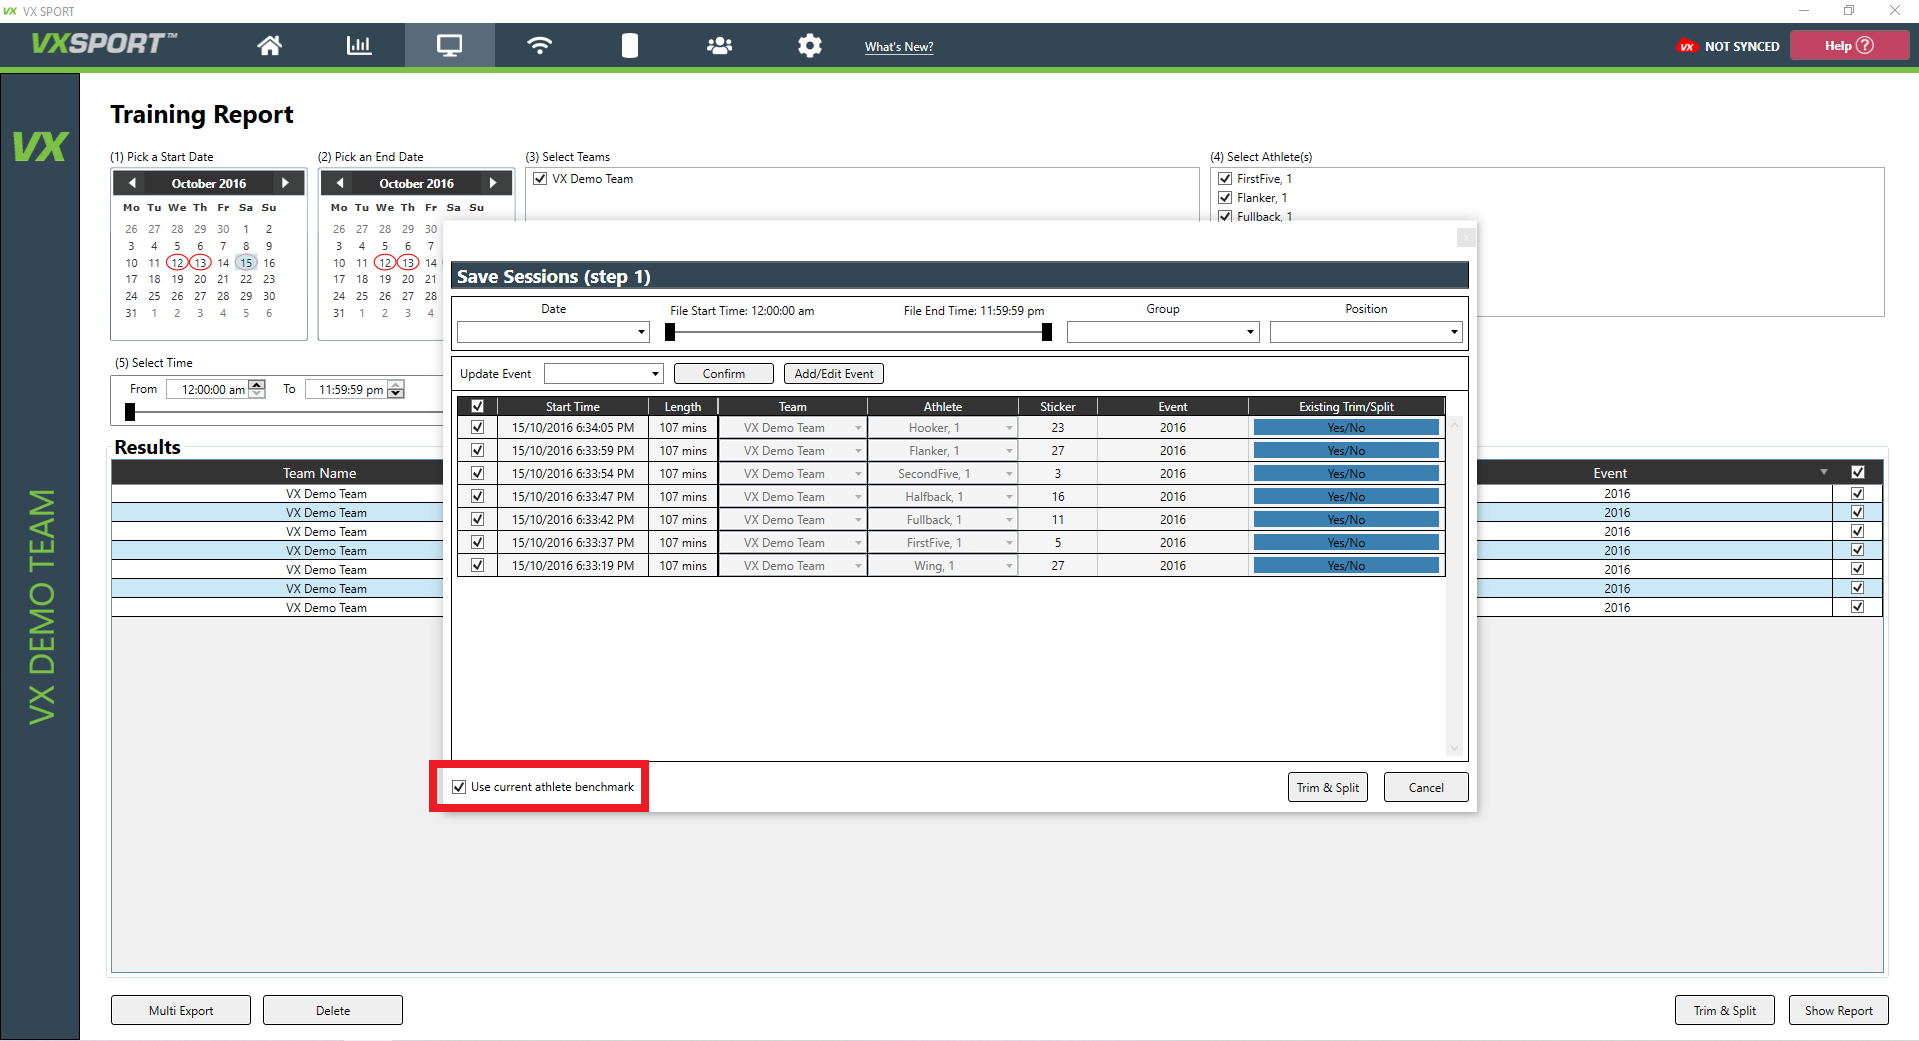Screen dimensions: 1919x1041
Task: Click Trim & Split in the Save Sessions dialog
Action: 1328,788
